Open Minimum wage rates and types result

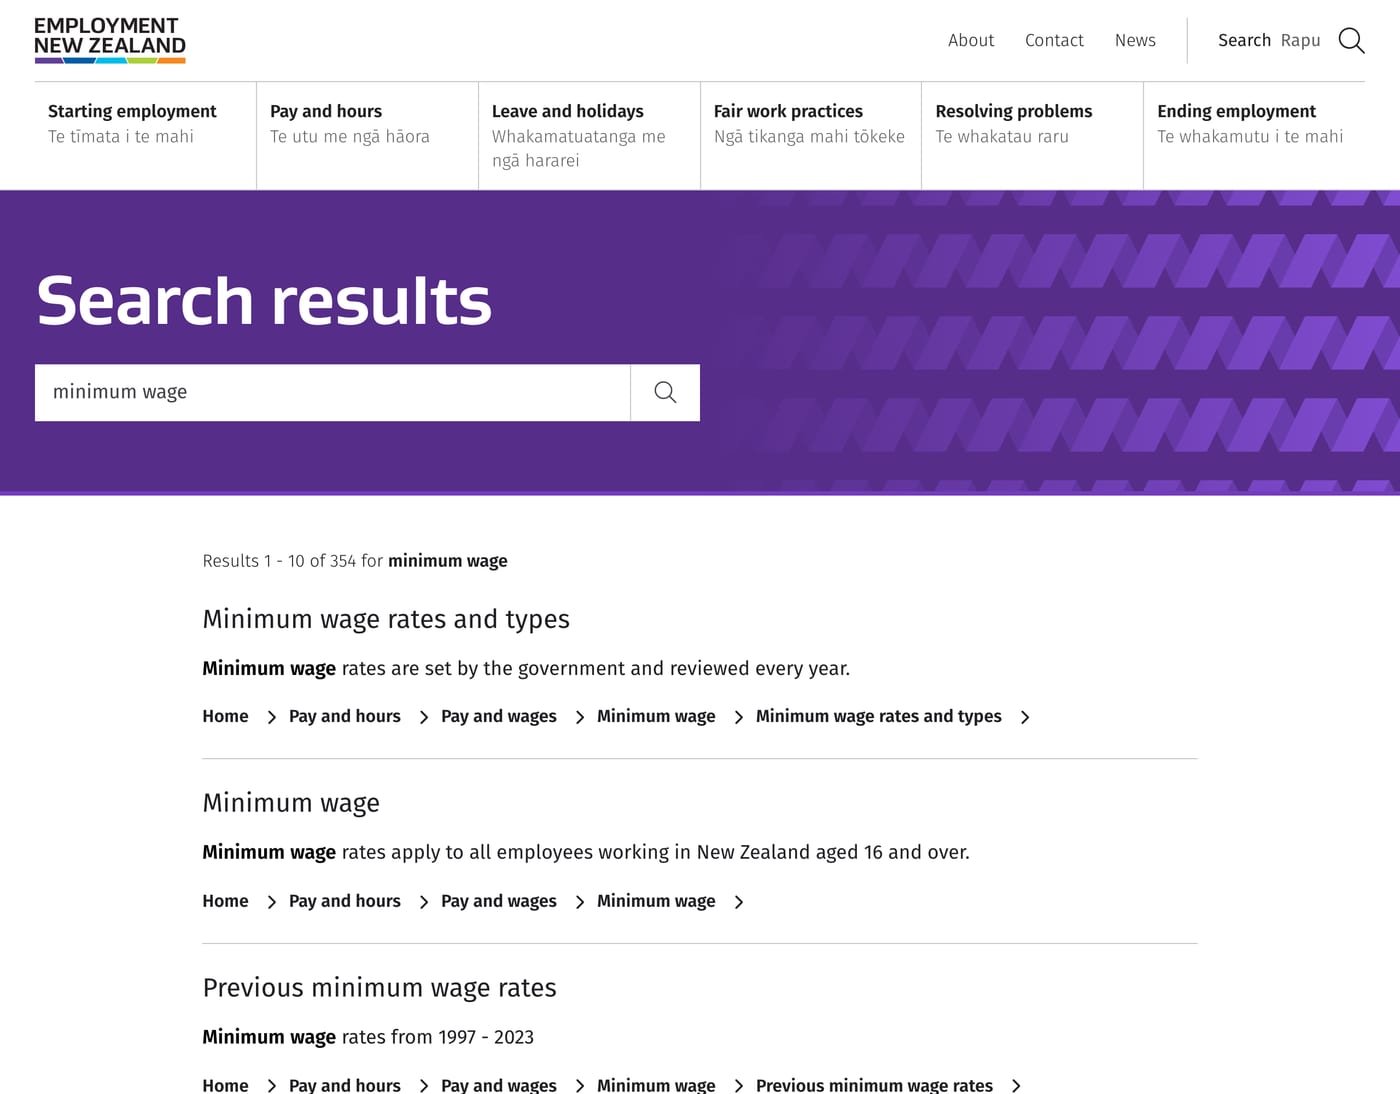pyautogui.click(x=386, y=619)
